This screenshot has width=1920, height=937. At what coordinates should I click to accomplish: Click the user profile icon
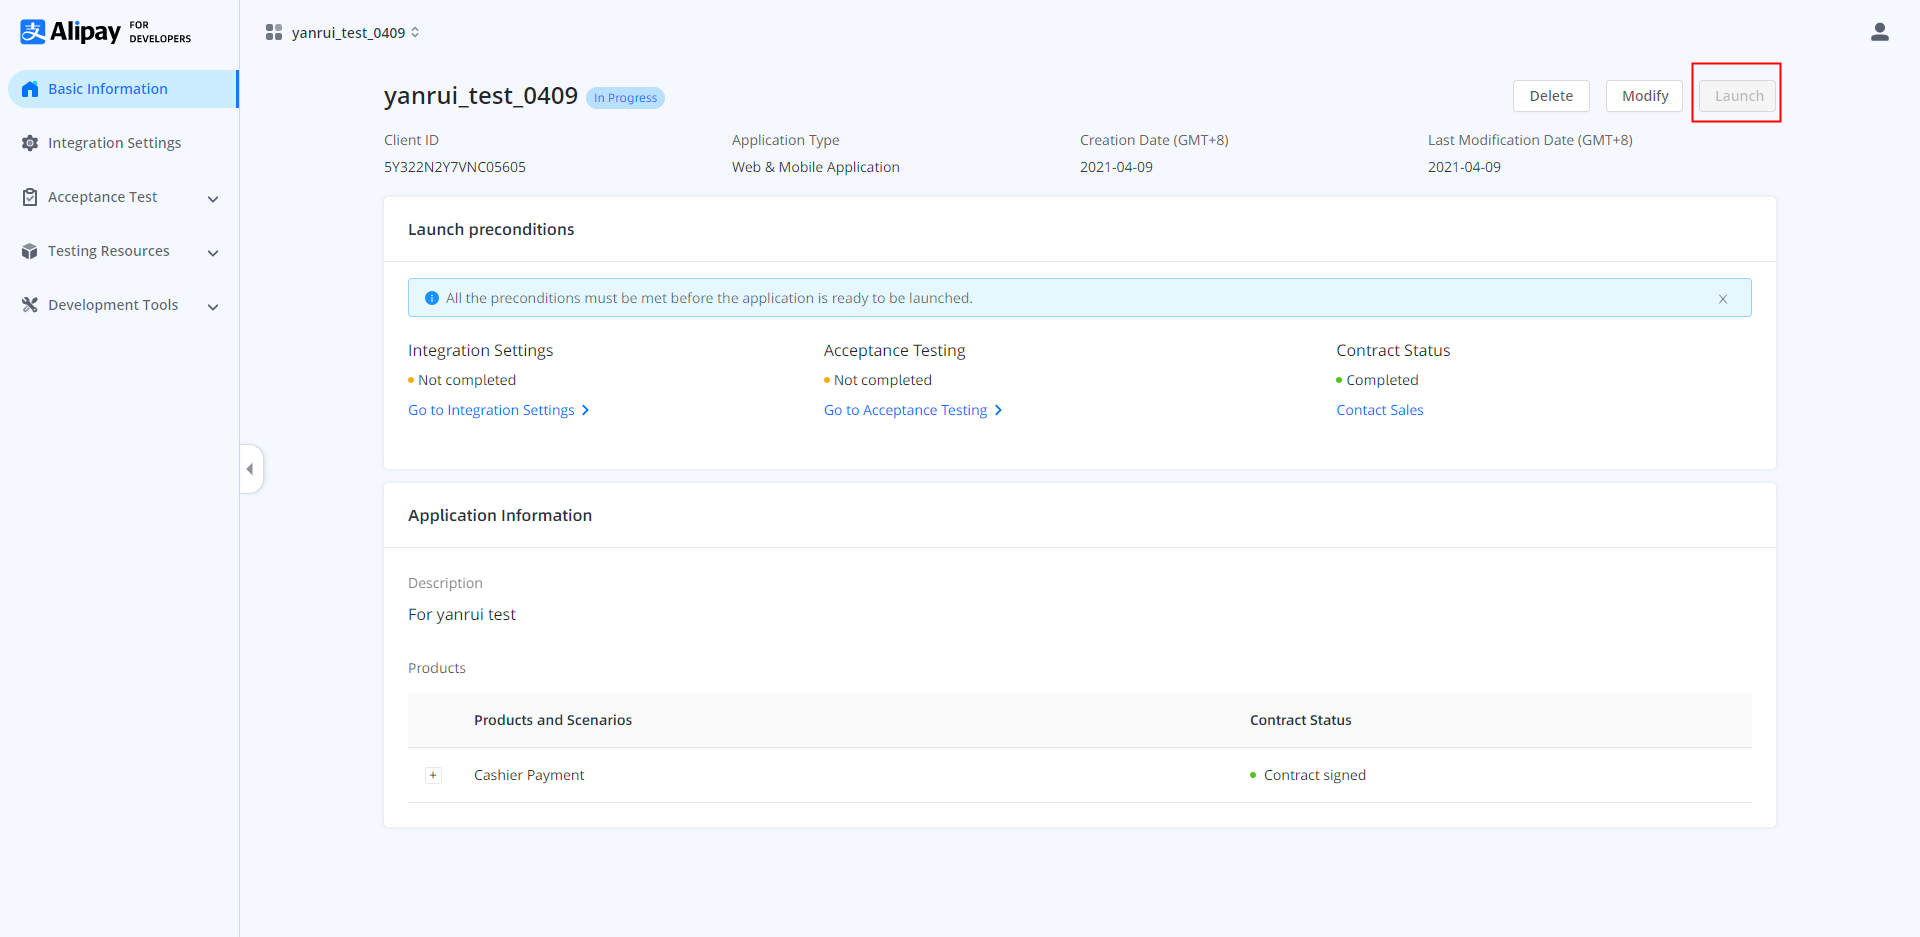pyautogui.click(x=1879, y=32)
